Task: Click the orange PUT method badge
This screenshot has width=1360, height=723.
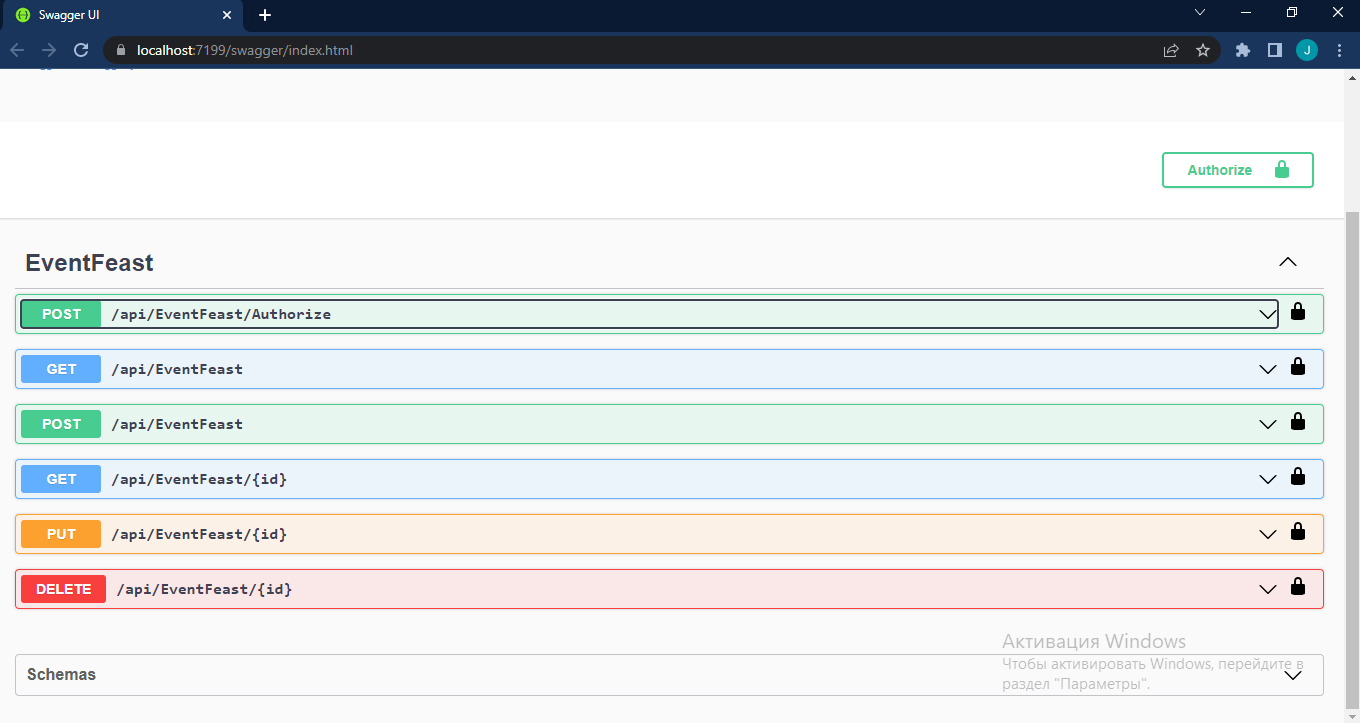Action: pyautogui.click(x=61, y=534)
